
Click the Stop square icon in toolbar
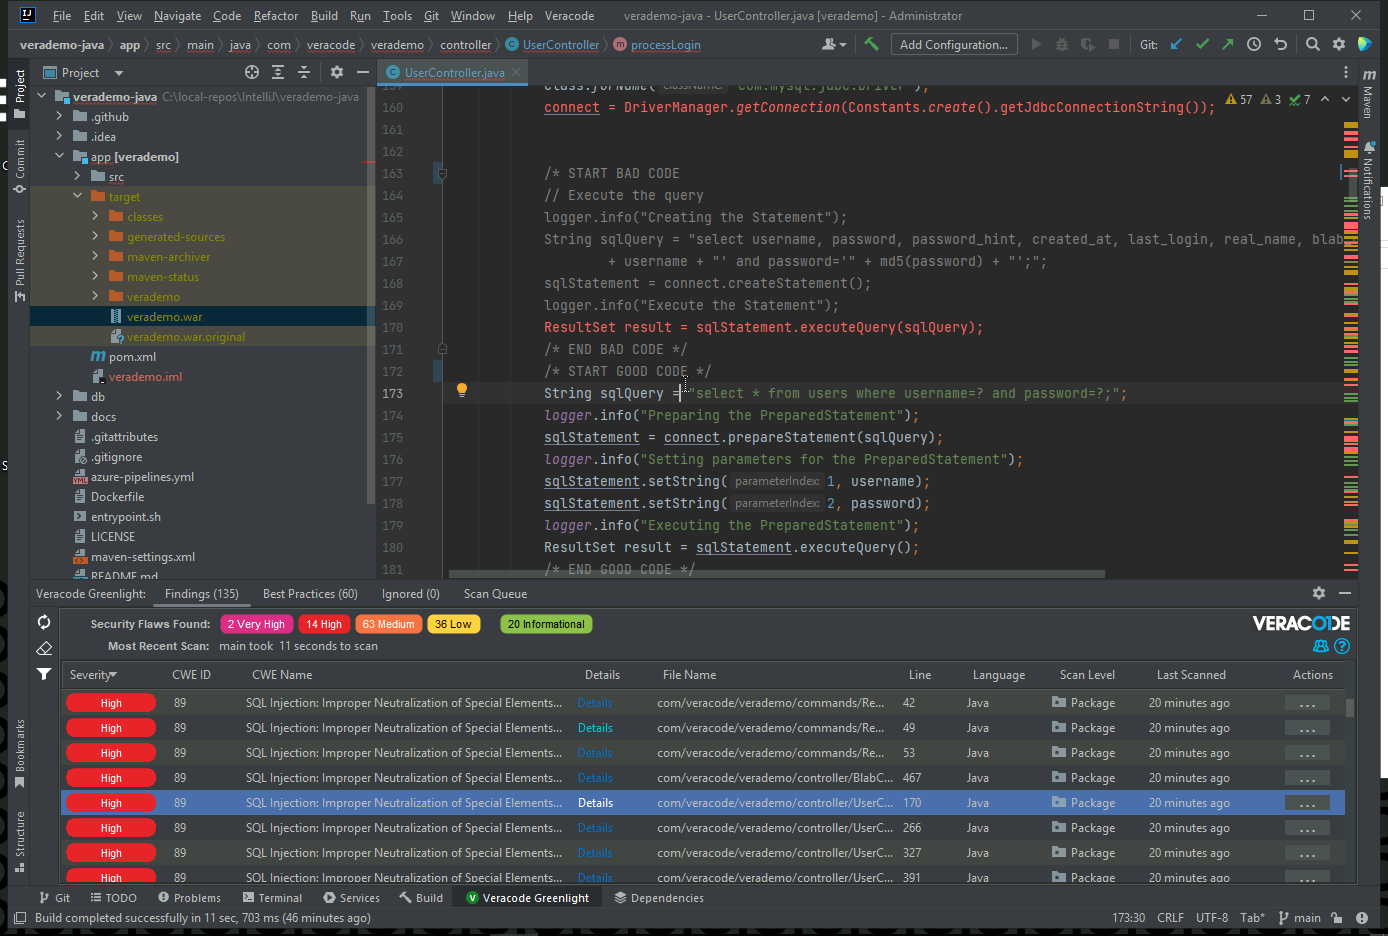click(x=1114, y=44)
